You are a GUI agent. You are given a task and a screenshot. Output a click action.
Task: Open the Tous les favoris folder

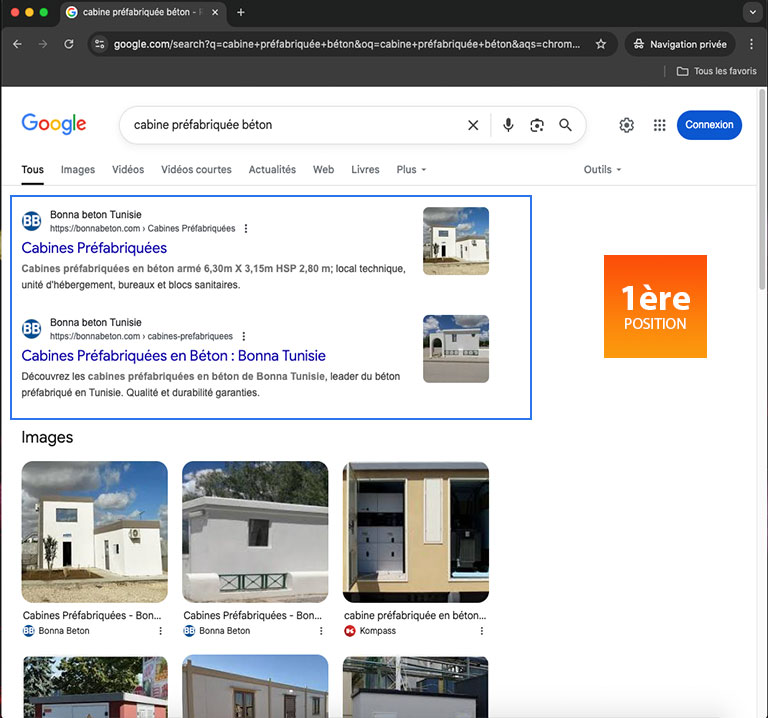click(717, 72)
